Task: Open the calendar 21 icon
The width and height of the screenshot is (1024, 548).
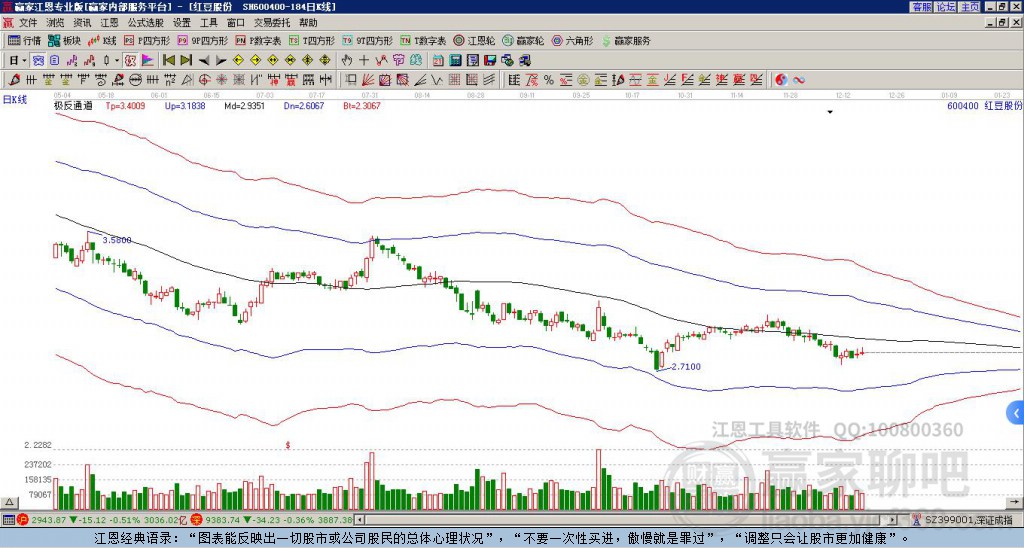Action: tap(438, 61)
